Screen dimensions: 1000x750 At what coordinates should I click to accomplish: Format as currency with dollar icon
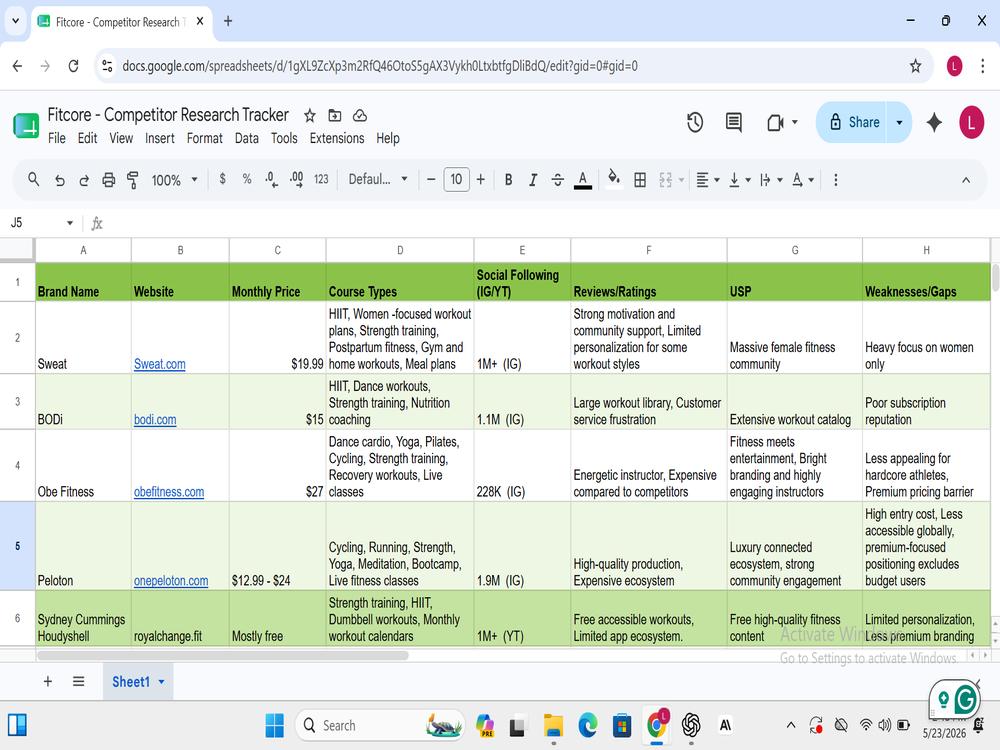222,179
